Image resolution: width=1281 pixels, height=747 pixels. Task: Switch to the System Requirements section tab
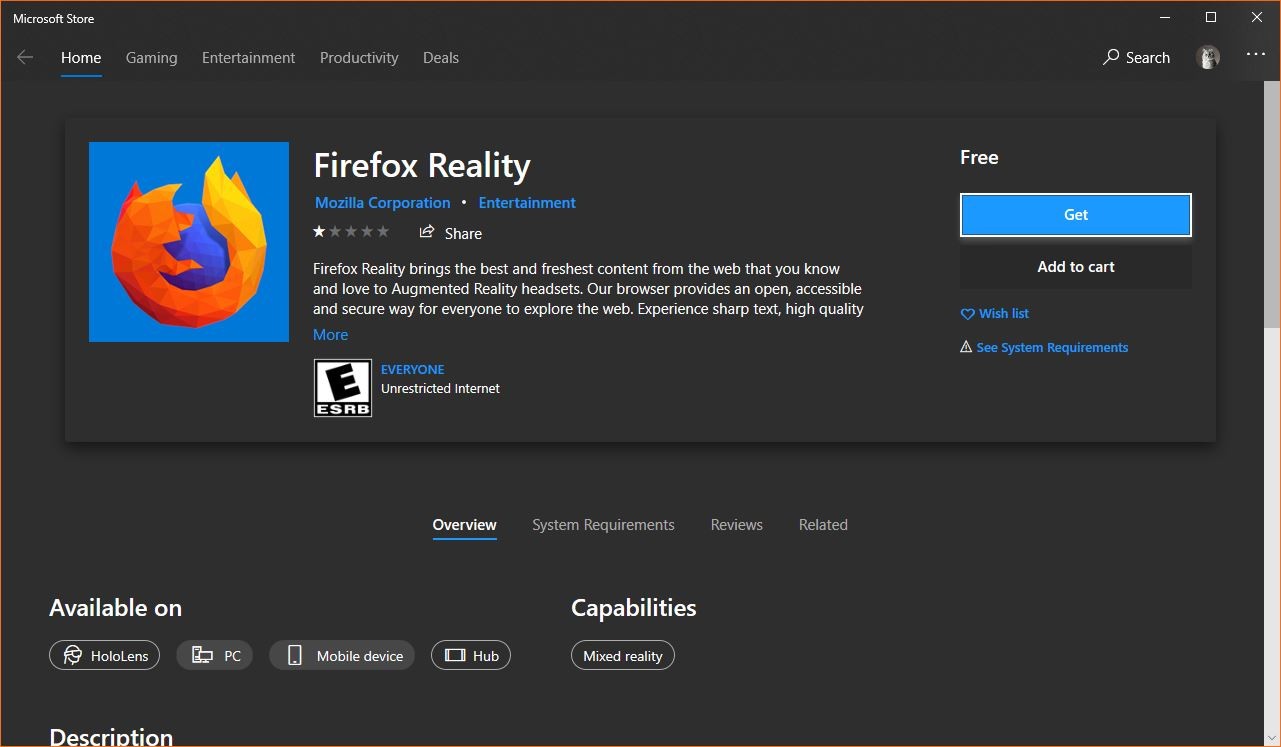click(x=603, y=525)
